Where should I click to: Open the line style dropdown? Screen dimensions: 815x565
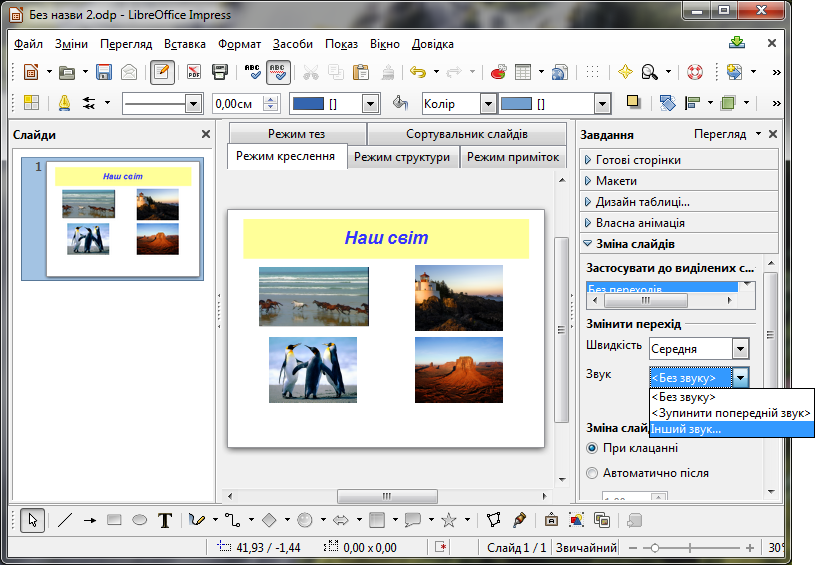pyautogui.click(x=193, y=104)
